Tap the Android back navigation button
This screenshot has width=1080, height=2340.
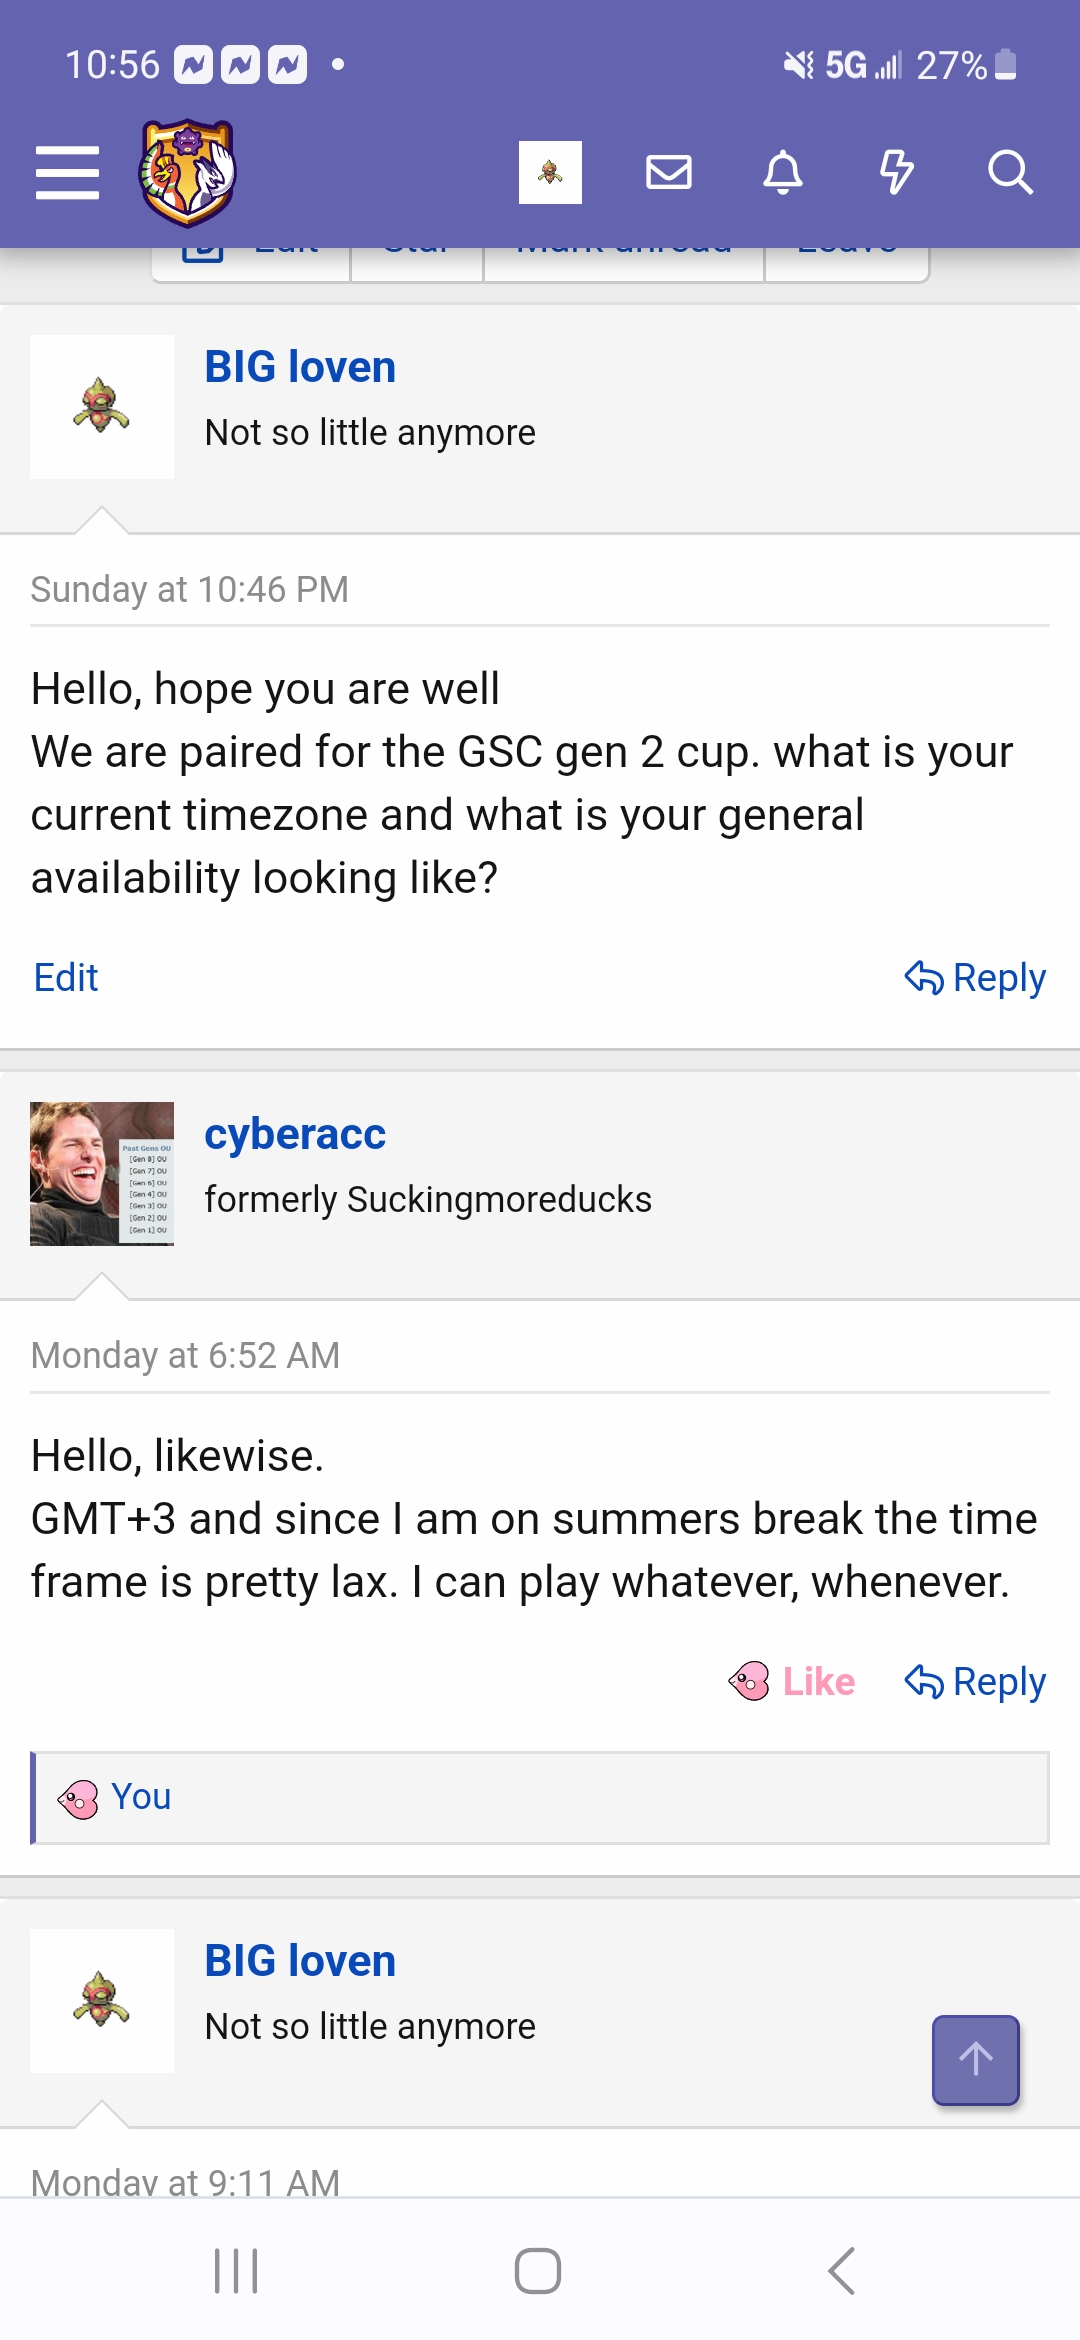pos(842,2270)
